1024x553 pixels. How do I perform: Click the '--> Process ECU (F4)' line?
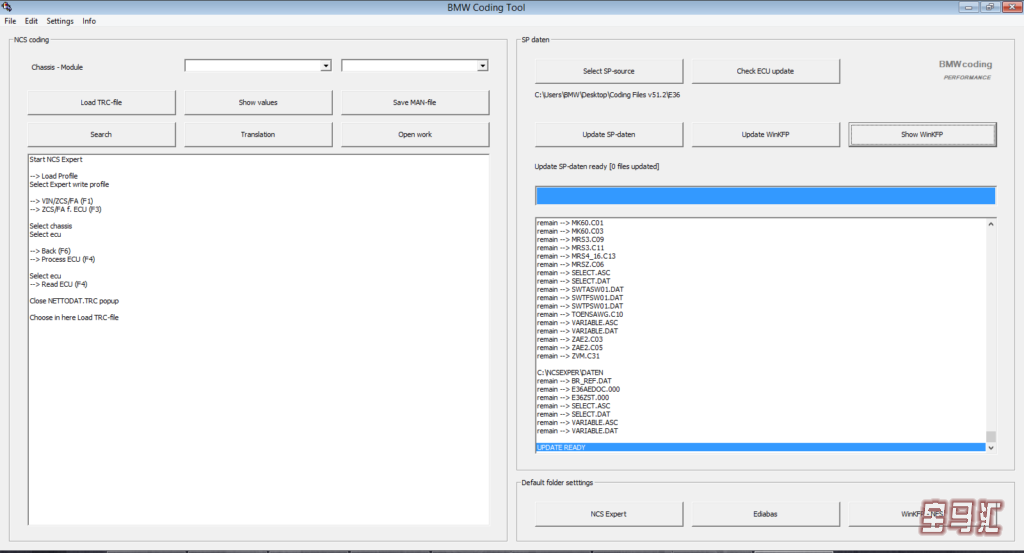(x=62, y=260)
